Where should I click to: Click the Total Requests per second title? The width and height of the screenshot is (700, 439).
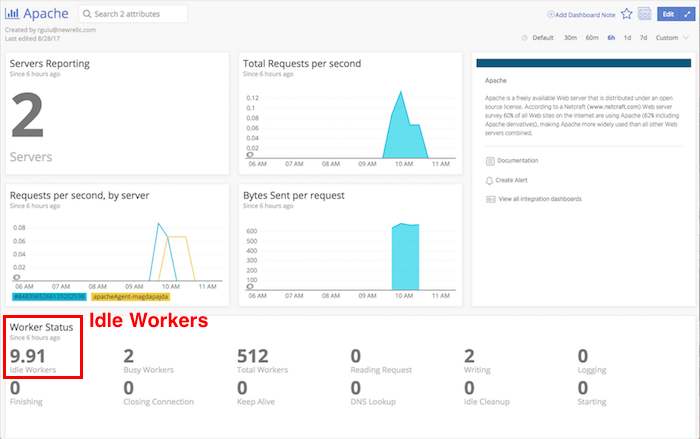302,63
